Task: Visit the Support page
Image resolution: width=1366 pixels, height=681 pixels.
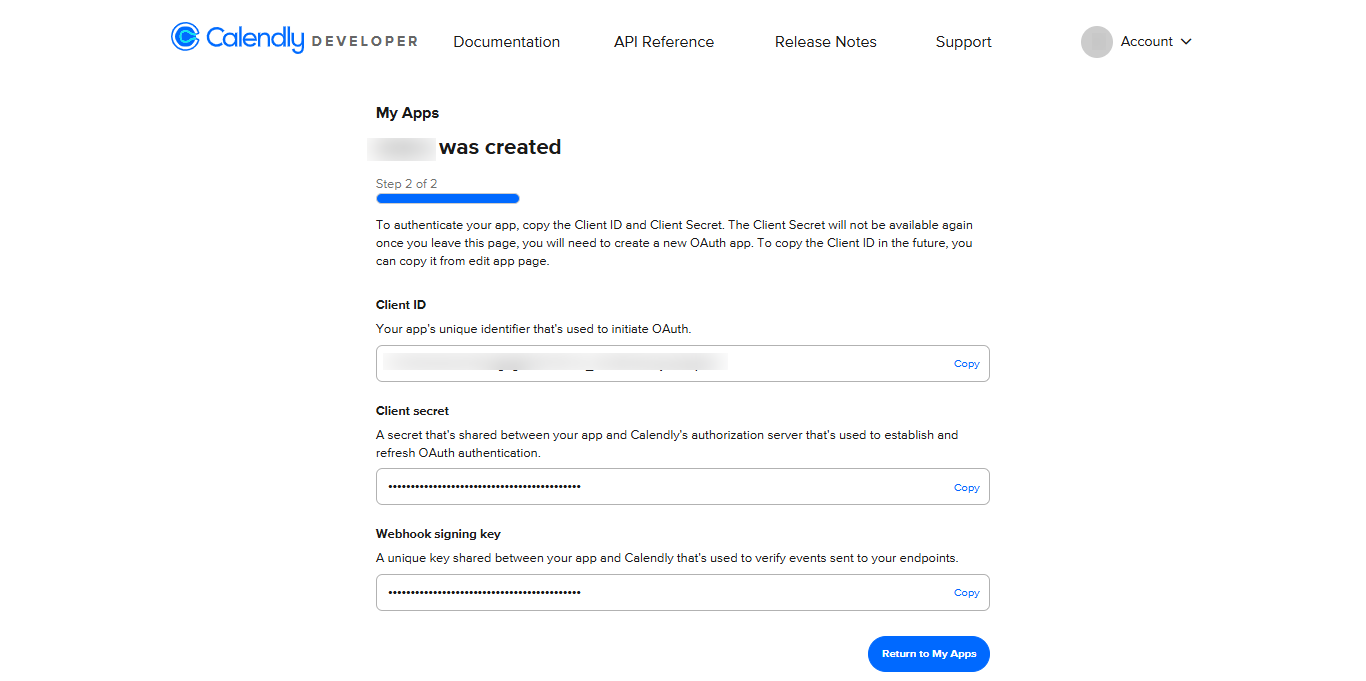Action: (963, 42)
